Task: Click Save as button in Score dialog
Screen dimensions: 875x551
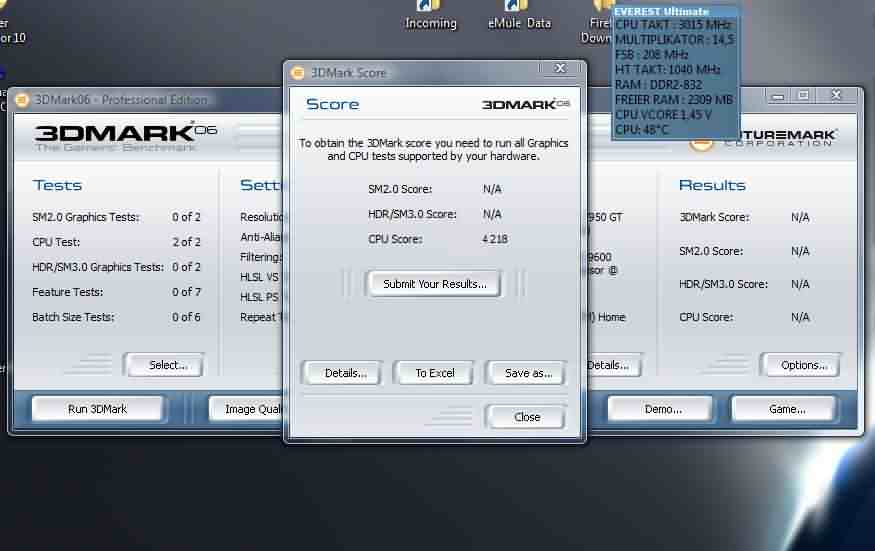Action: pyautogui.click(x=528, y=373)
